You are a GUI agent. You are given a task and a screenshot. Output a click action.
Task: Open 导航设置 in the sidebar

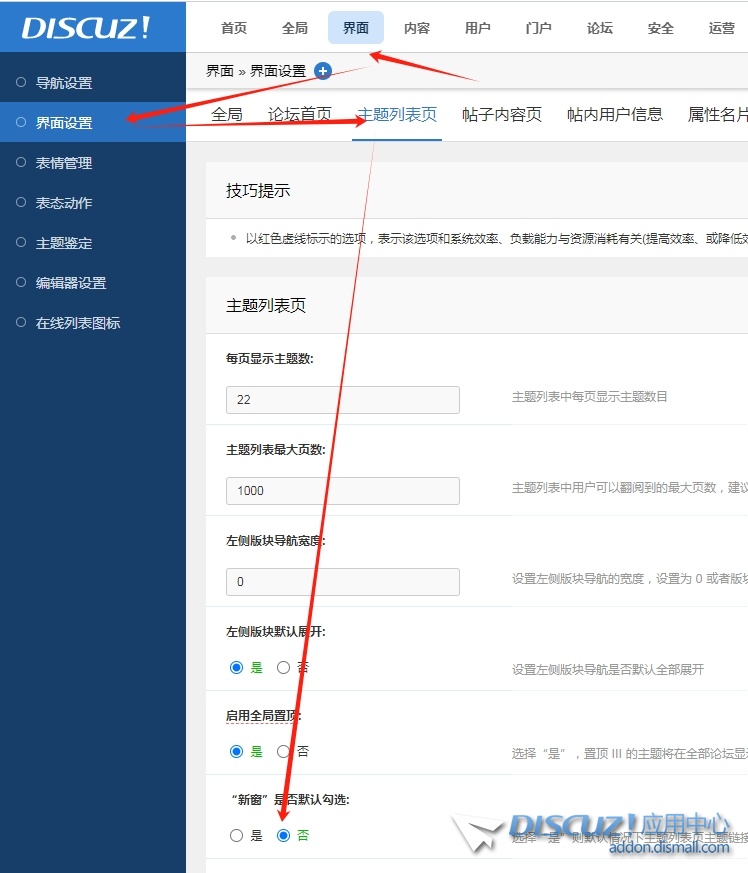point(64,83)
